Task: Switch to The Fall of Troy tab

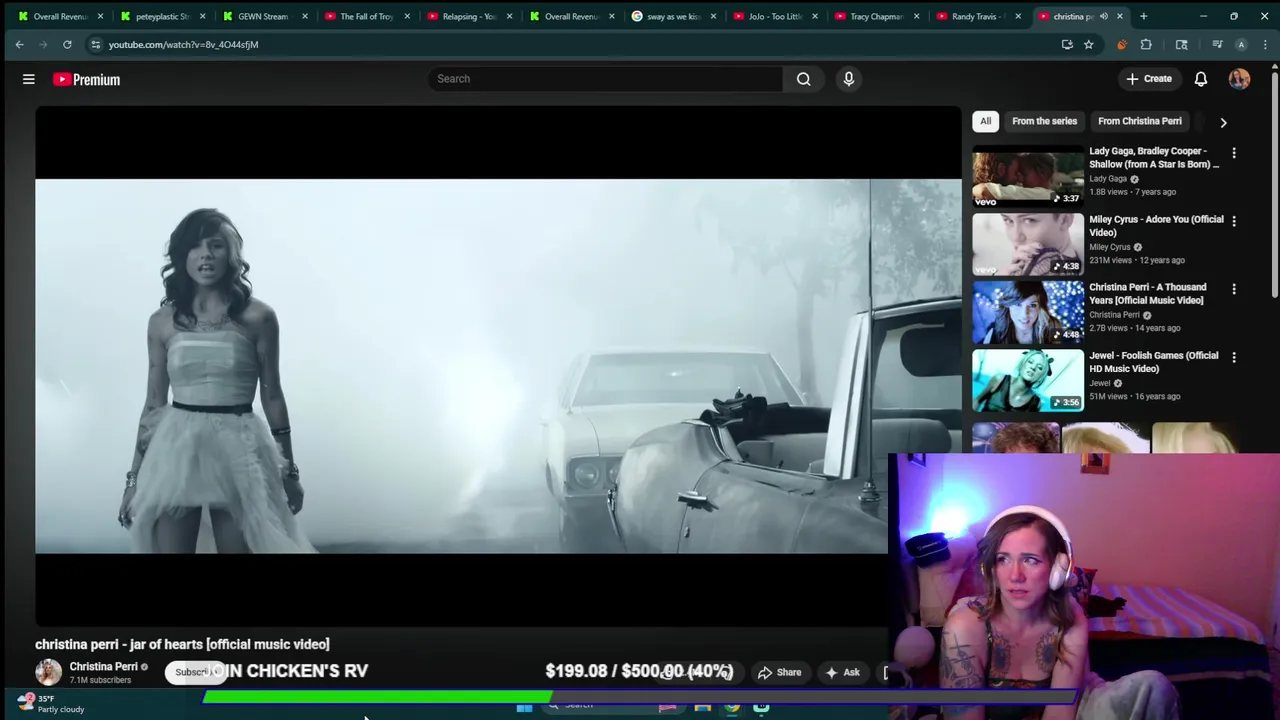Action: [365, 16]
